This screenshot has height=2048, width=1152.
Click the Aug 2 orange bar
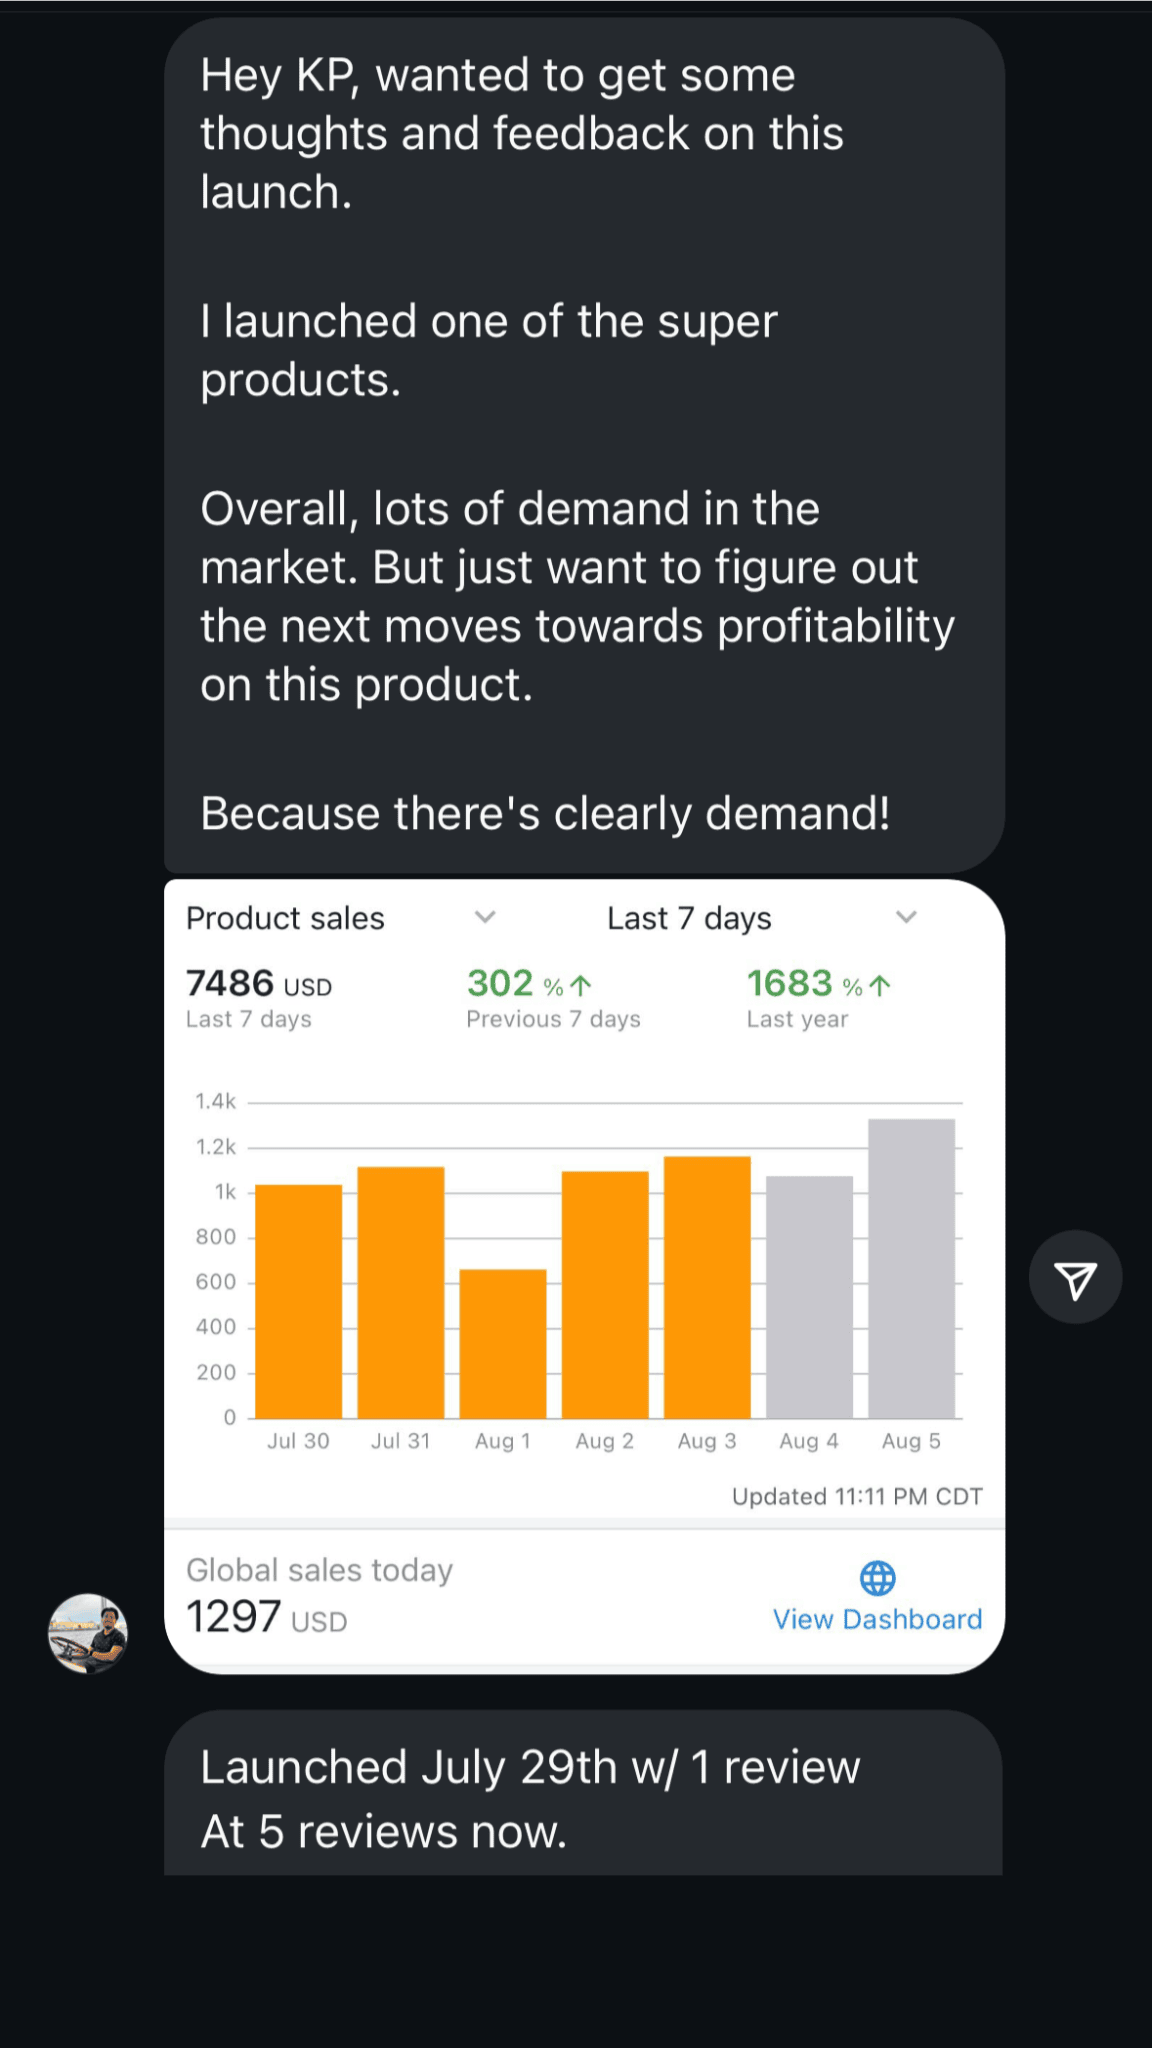[x=605, y=1294]
